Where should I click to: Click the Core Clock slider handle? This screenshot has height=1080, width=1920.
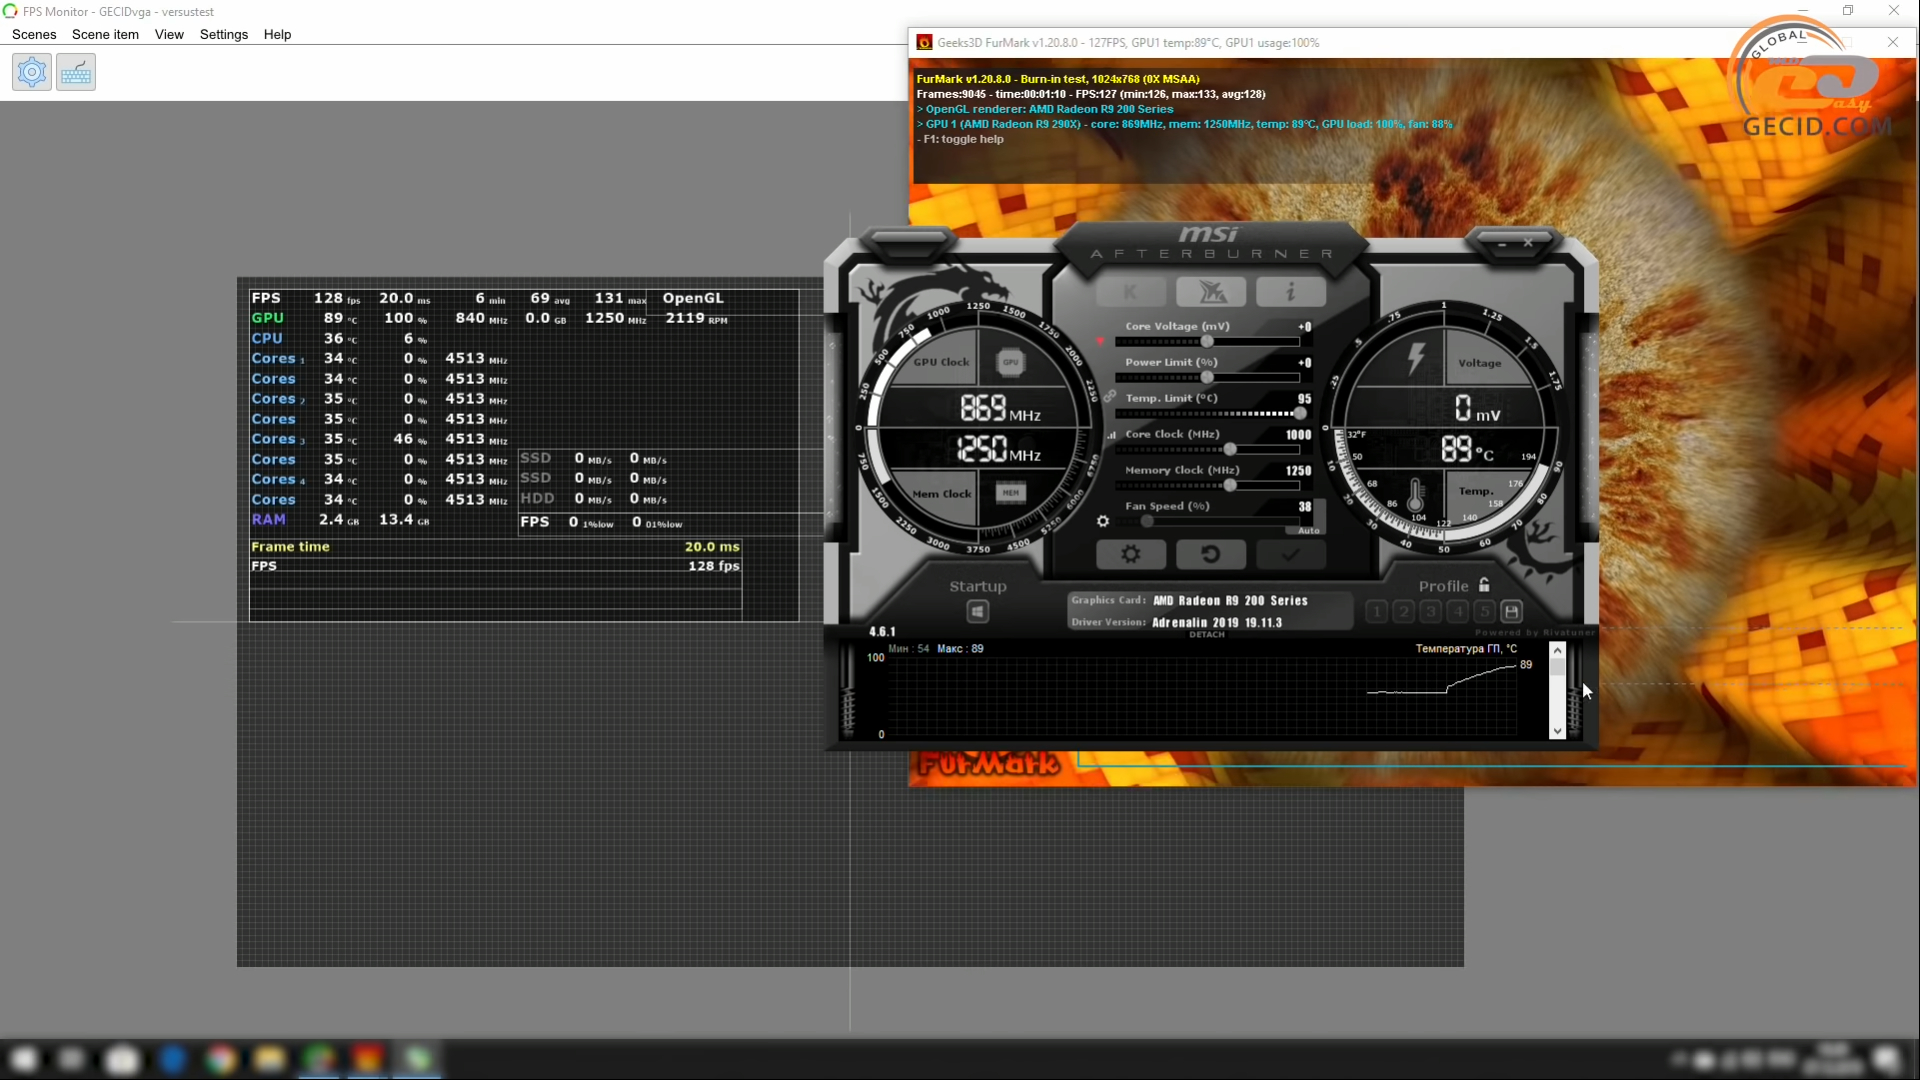tap(1230, 449)
